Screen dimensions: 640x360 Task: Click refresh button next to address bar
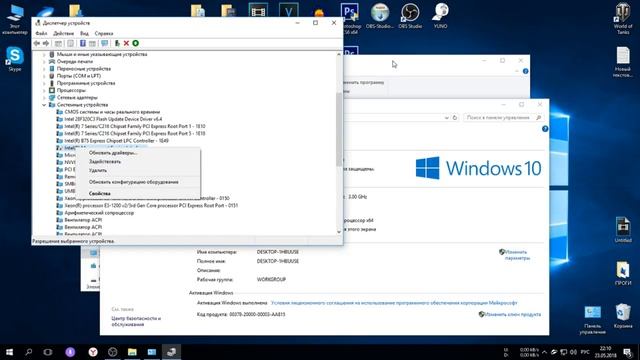(455, 118)
